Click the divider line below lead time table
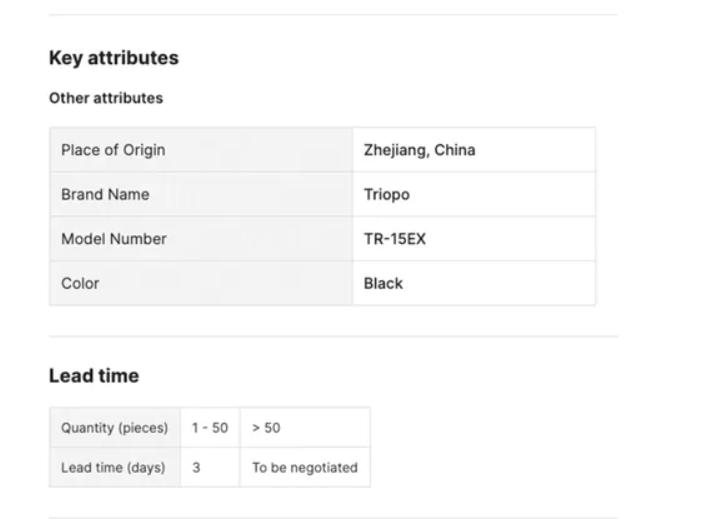The image size is (711, 519). click(333, 517)
